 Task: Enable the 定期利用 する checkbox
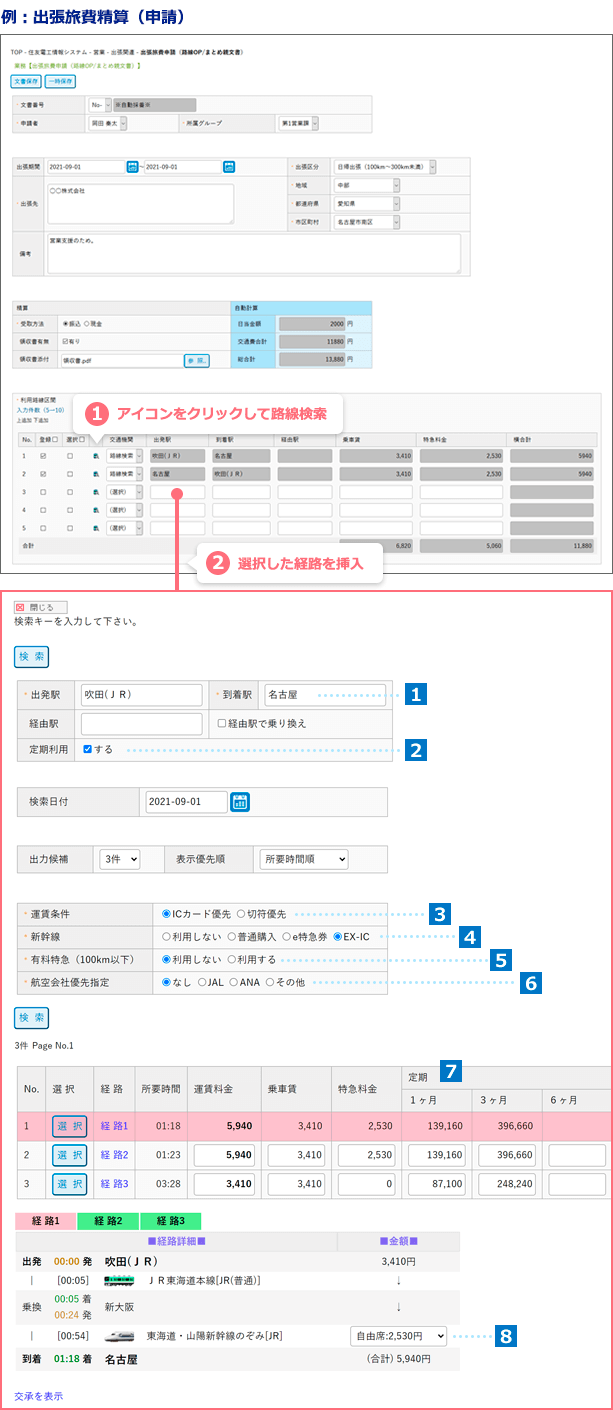[x=89, y=749]
